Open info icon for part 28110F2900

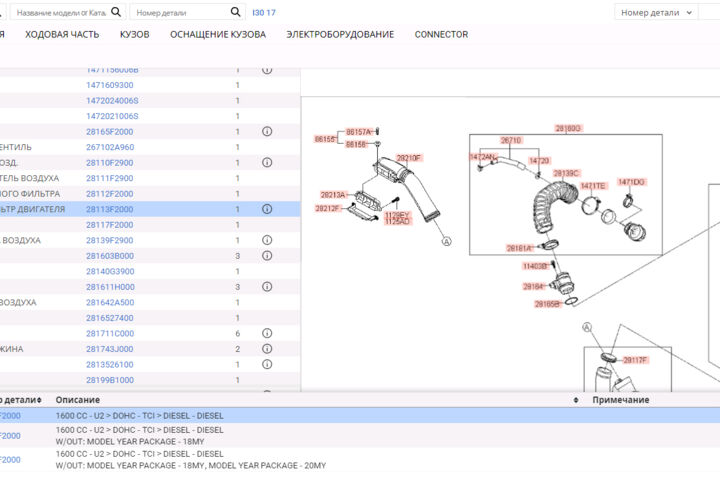coord(267,163)
